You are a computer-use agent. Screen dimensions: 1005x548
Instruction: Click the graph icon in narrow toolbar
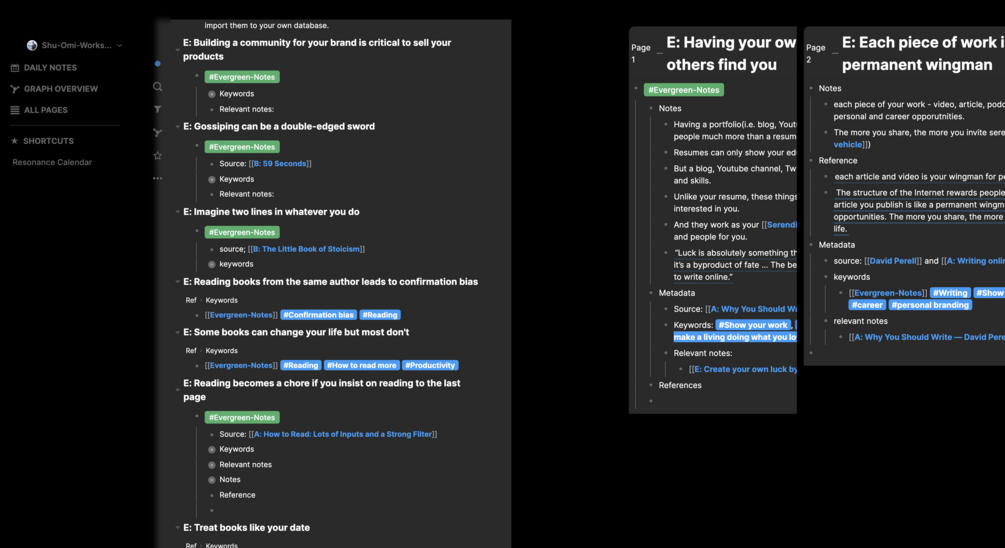[x=158, y=132]
